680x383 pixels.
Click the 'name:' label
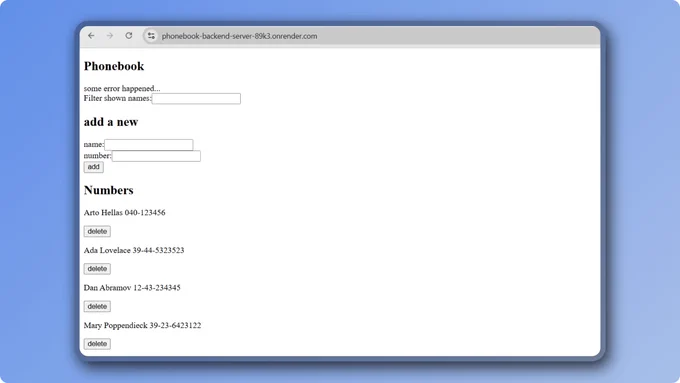[94, 144]
